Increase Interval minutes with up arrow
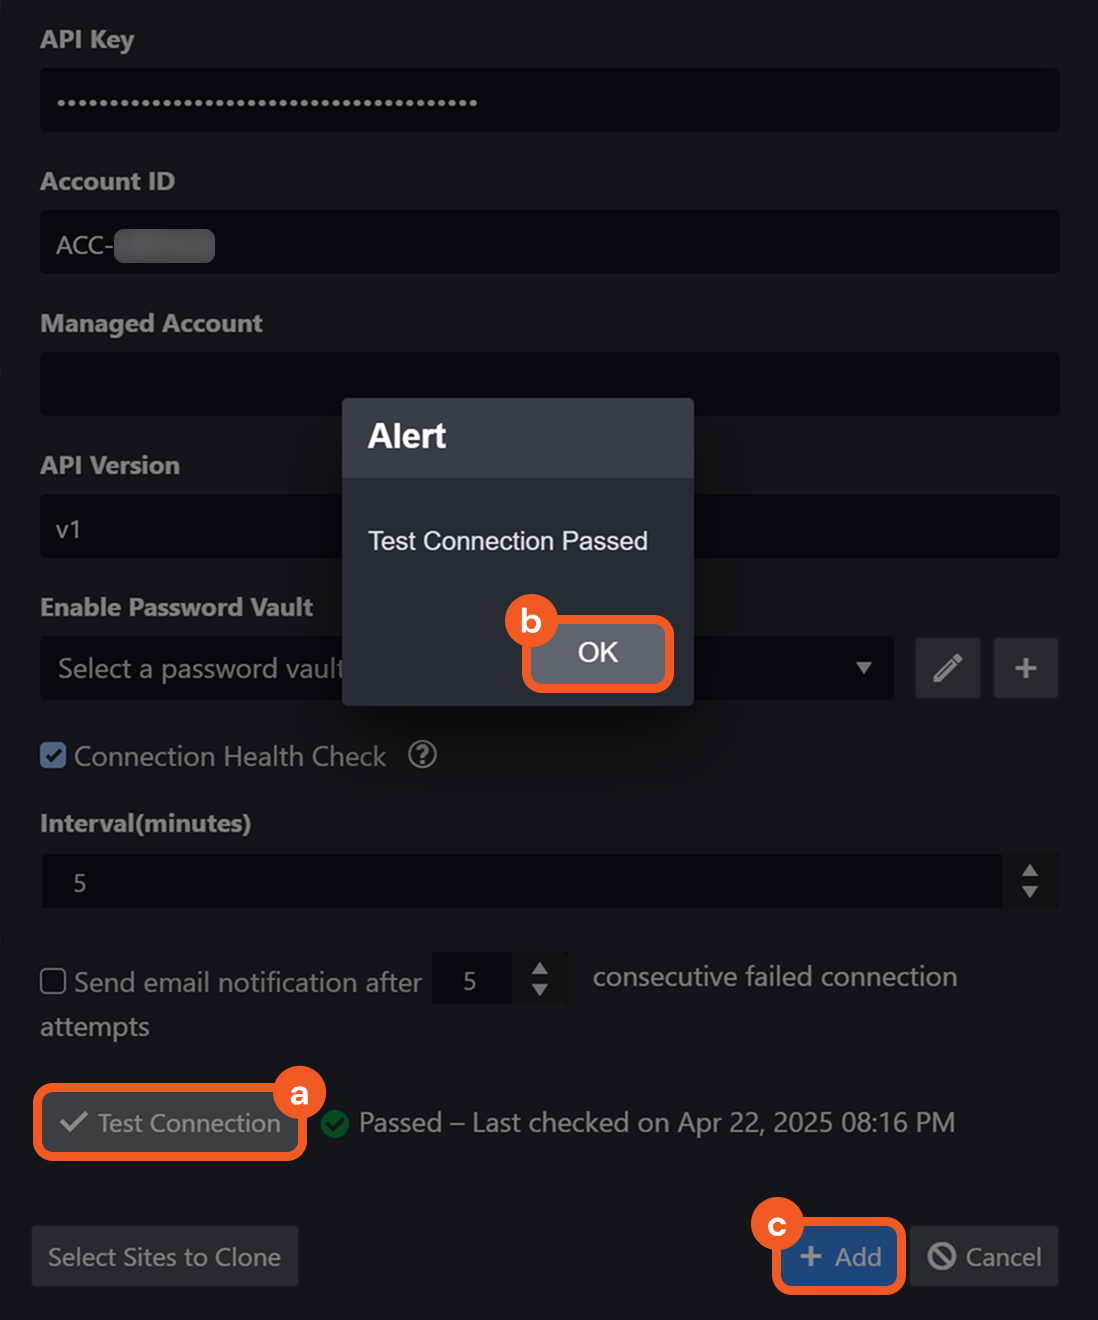 pyautogui.click(x=1029, y=871)
